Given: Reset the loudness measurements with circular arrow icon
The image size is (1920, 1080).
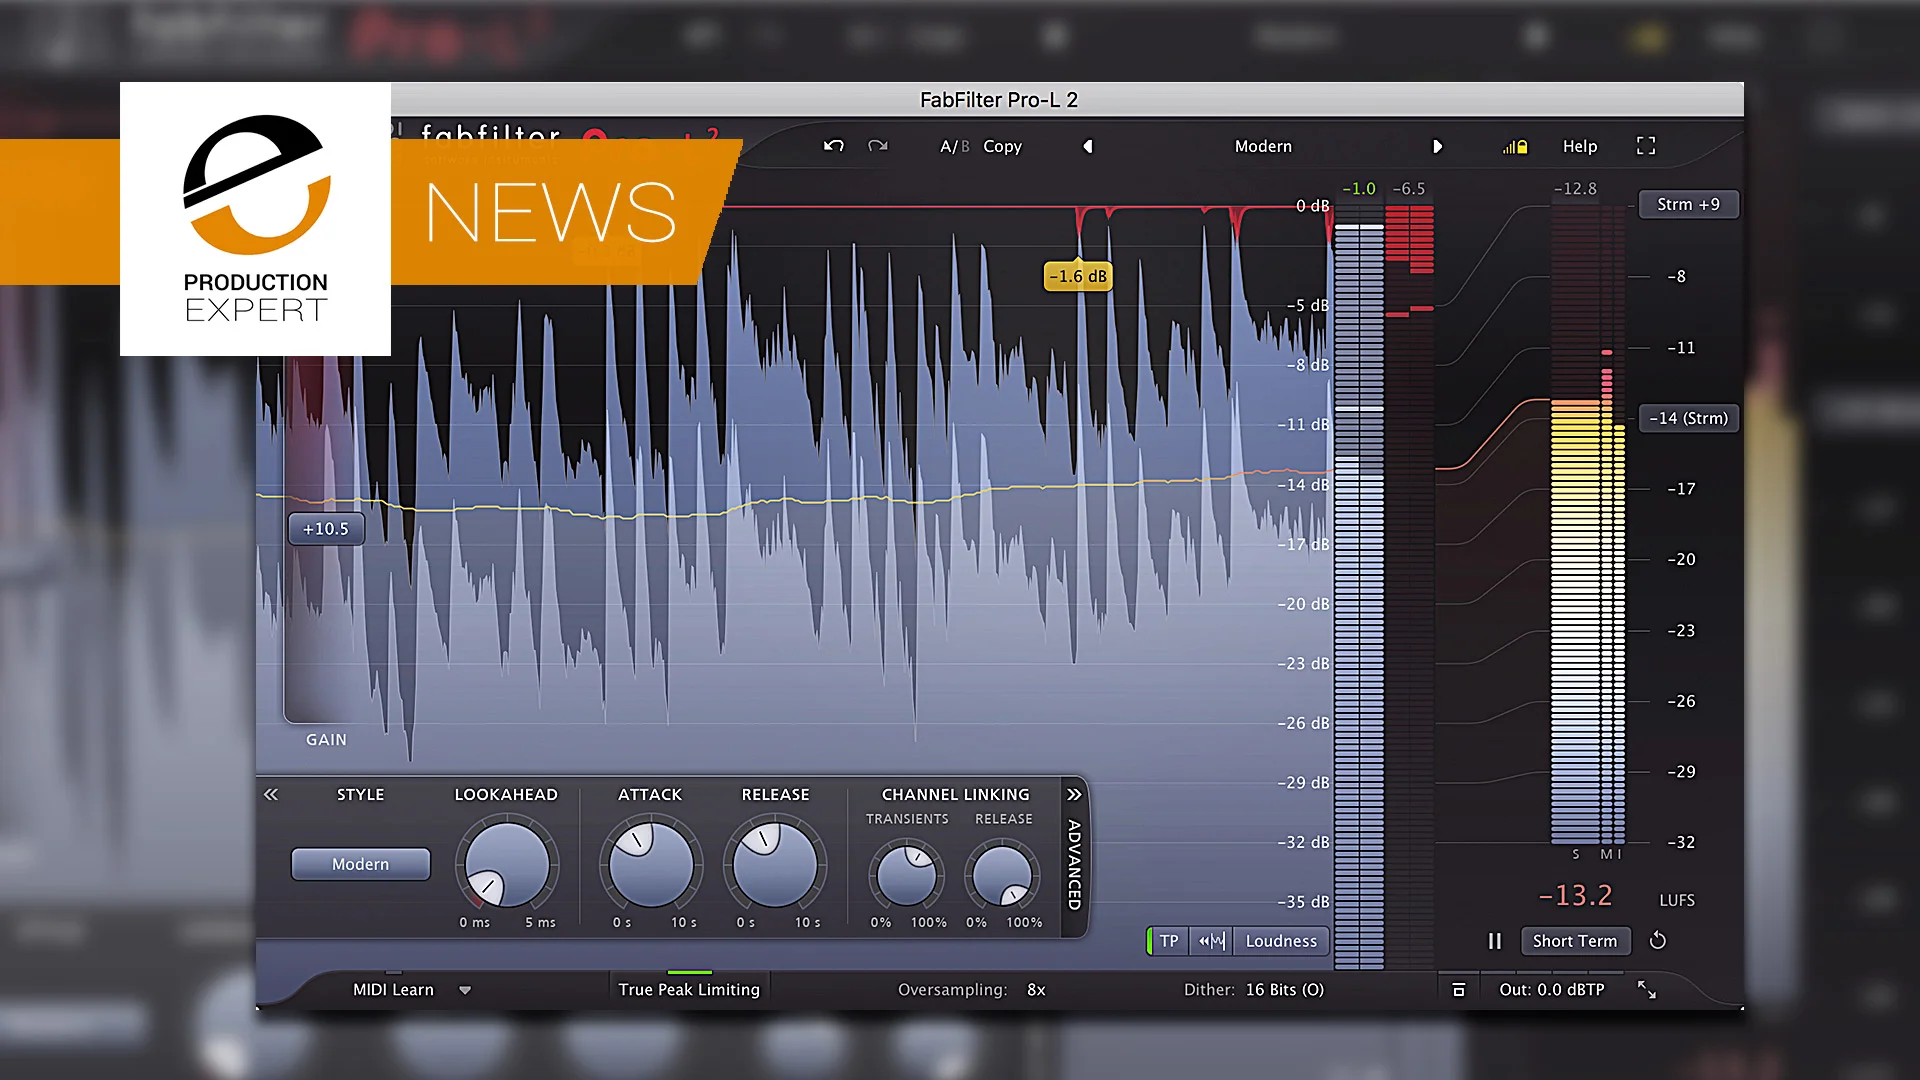Looking at the screenshot, I should (x=1658, y=941).
